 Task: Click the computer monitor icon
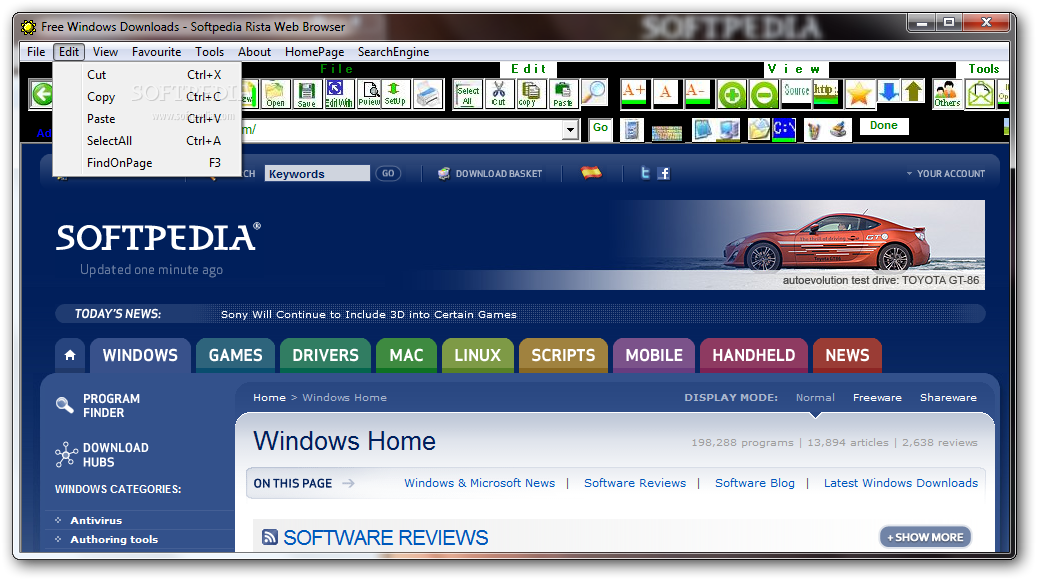[729, 130]
